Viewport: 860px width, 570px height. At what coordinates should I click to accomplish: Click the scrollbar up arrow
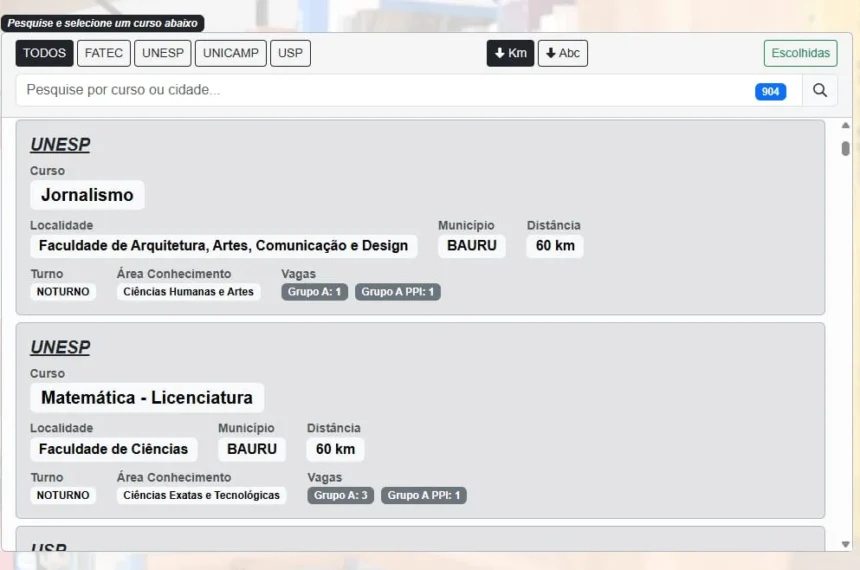pyautogui.click(x=845, y=126)
